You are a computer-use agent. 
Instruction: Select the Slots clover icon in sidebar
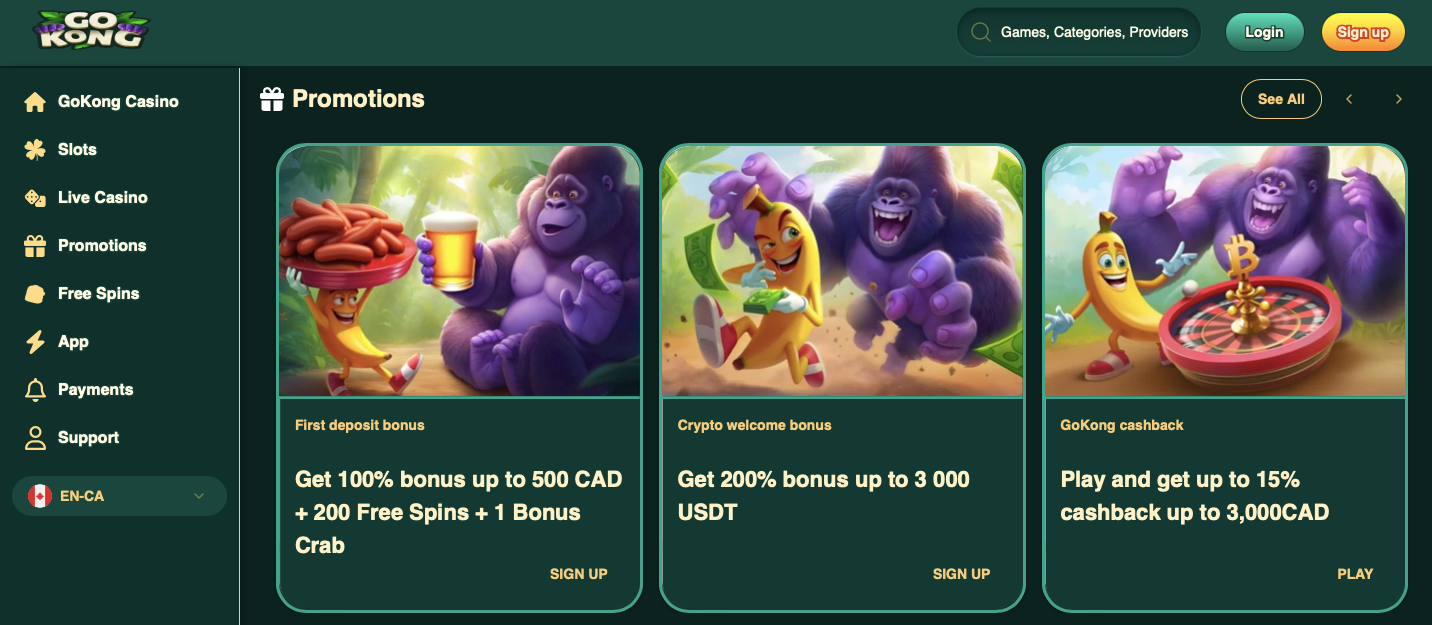coord(35,149)
